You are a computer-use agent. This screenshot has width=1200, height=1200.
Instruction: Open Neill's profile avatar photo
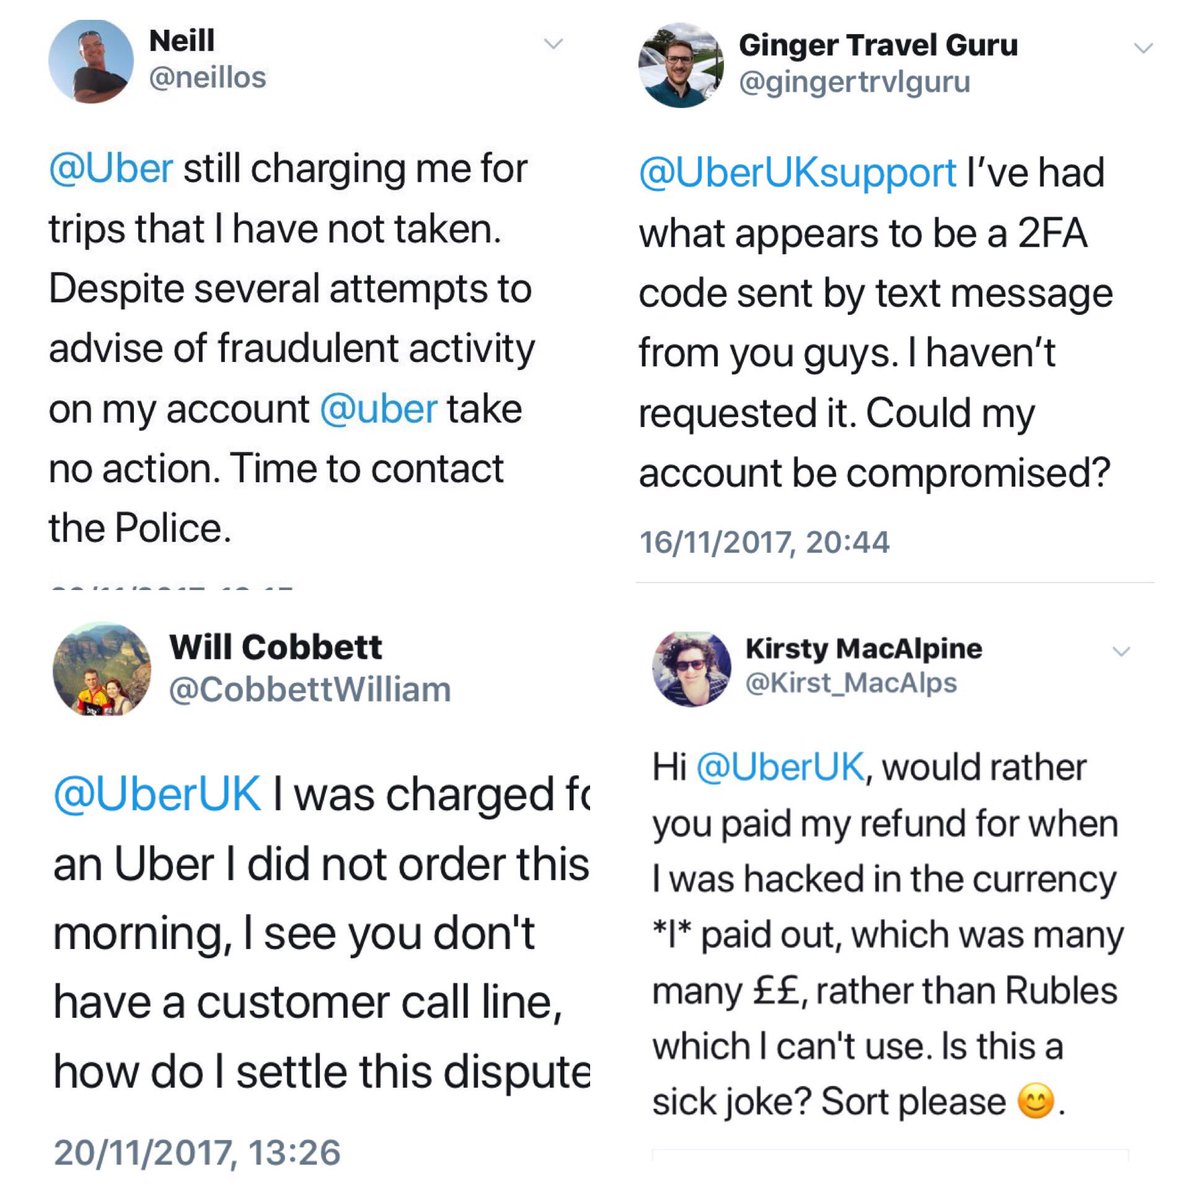coord(91,61)
